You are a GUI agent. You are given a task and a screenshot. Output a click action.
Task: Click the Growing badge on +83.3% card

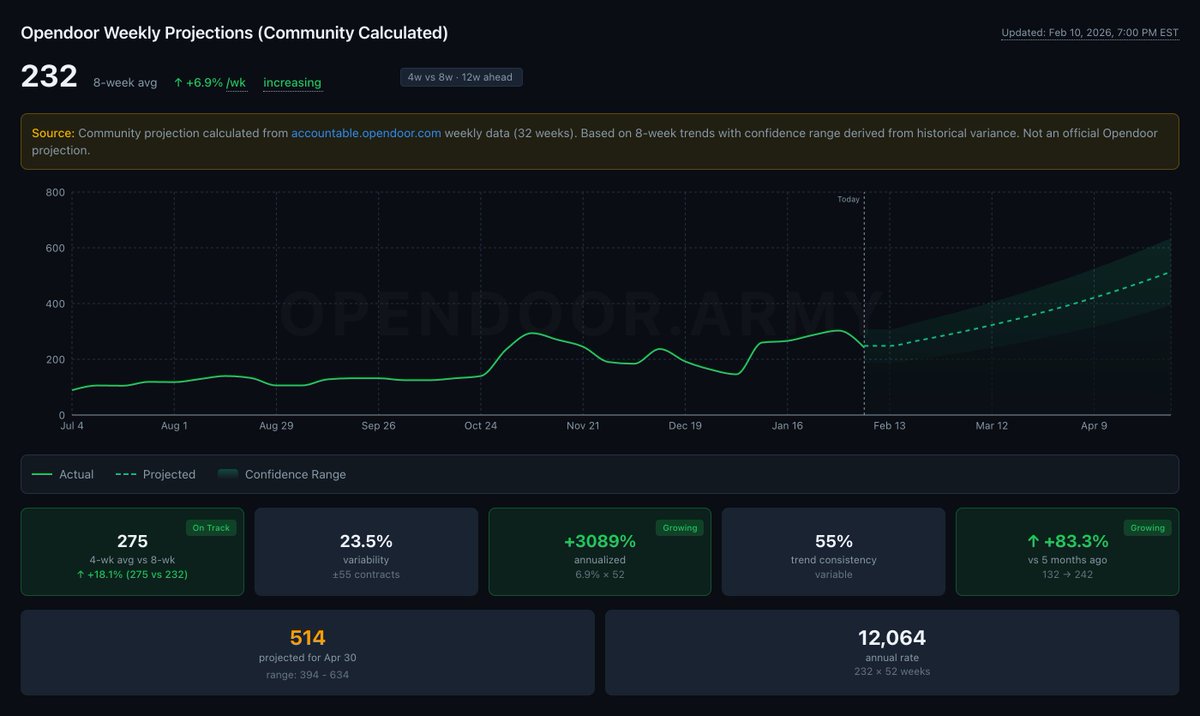point(1147,527)
